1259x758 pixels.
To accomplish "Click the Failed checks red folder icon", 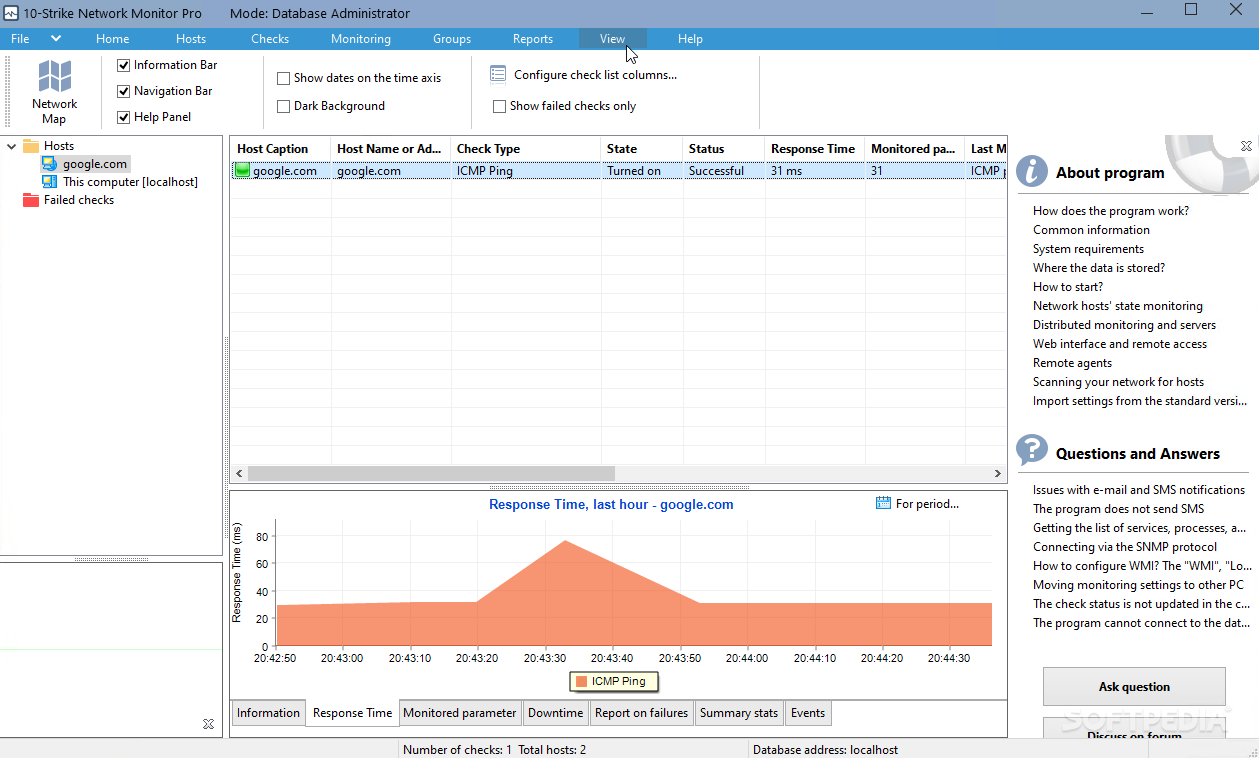I will pyautogui.click(x=31, y=200).
